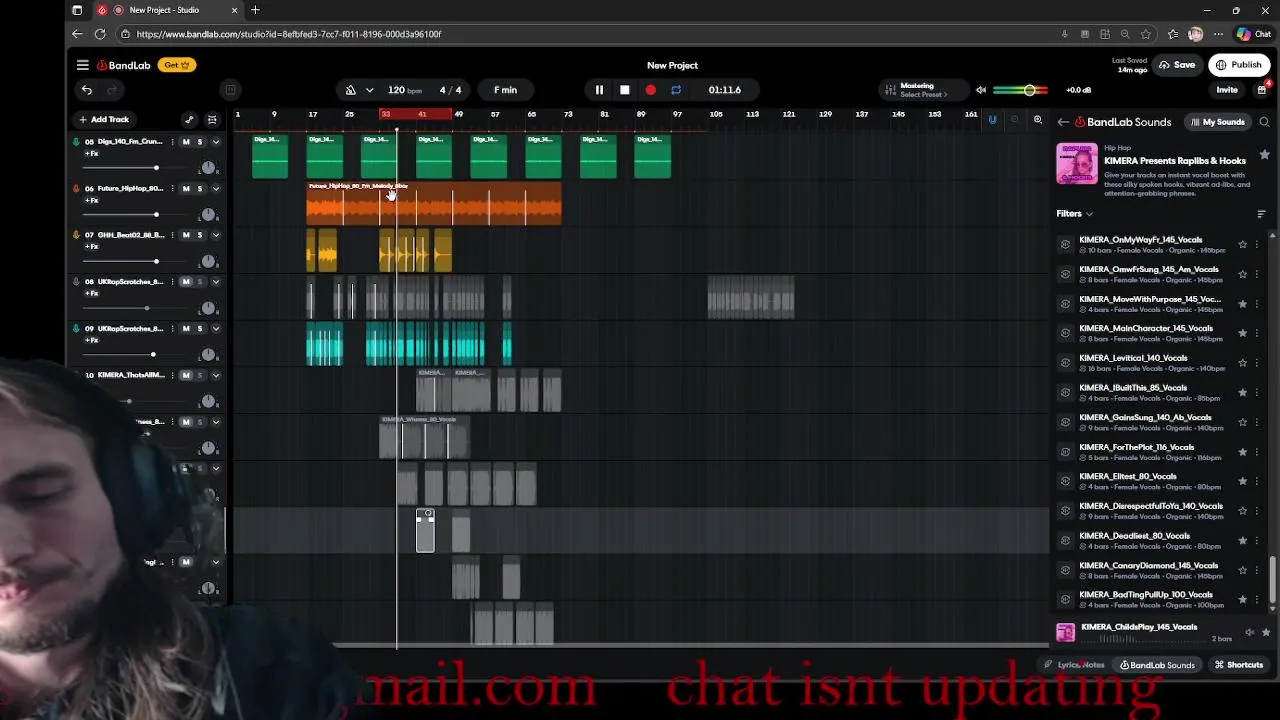Adjust volume slider of track 05 Digs_140
The image size is (1280, 720).
156,168
